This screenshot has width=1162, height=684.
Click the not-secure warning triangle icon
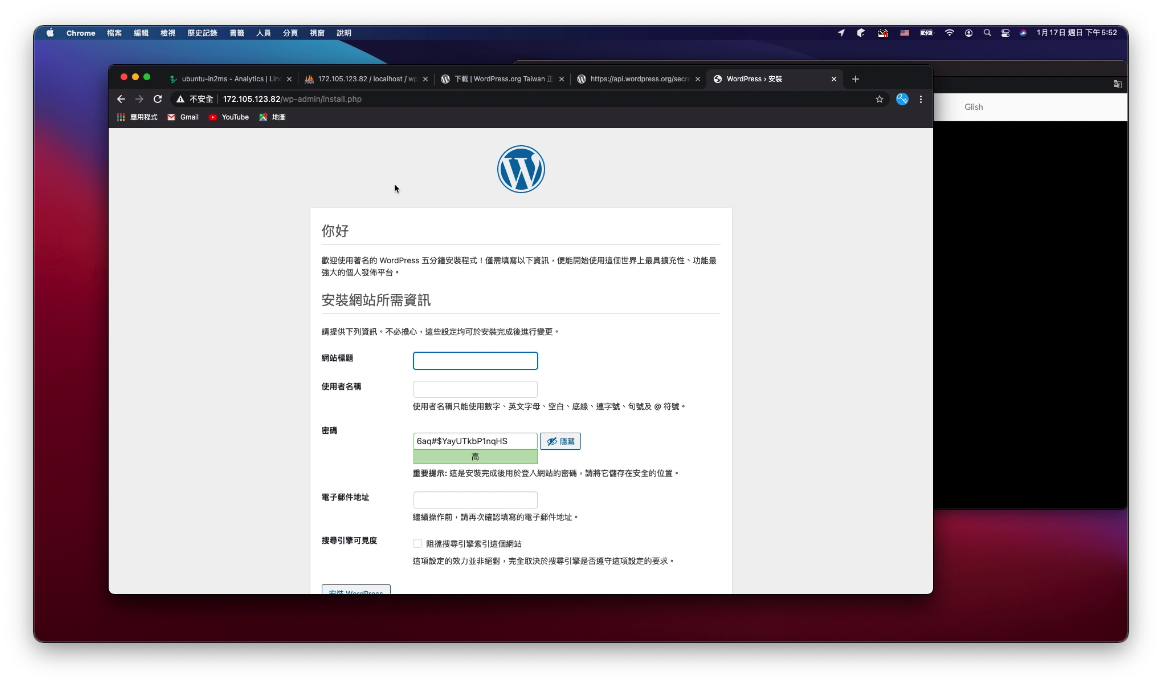pos(180,99)
